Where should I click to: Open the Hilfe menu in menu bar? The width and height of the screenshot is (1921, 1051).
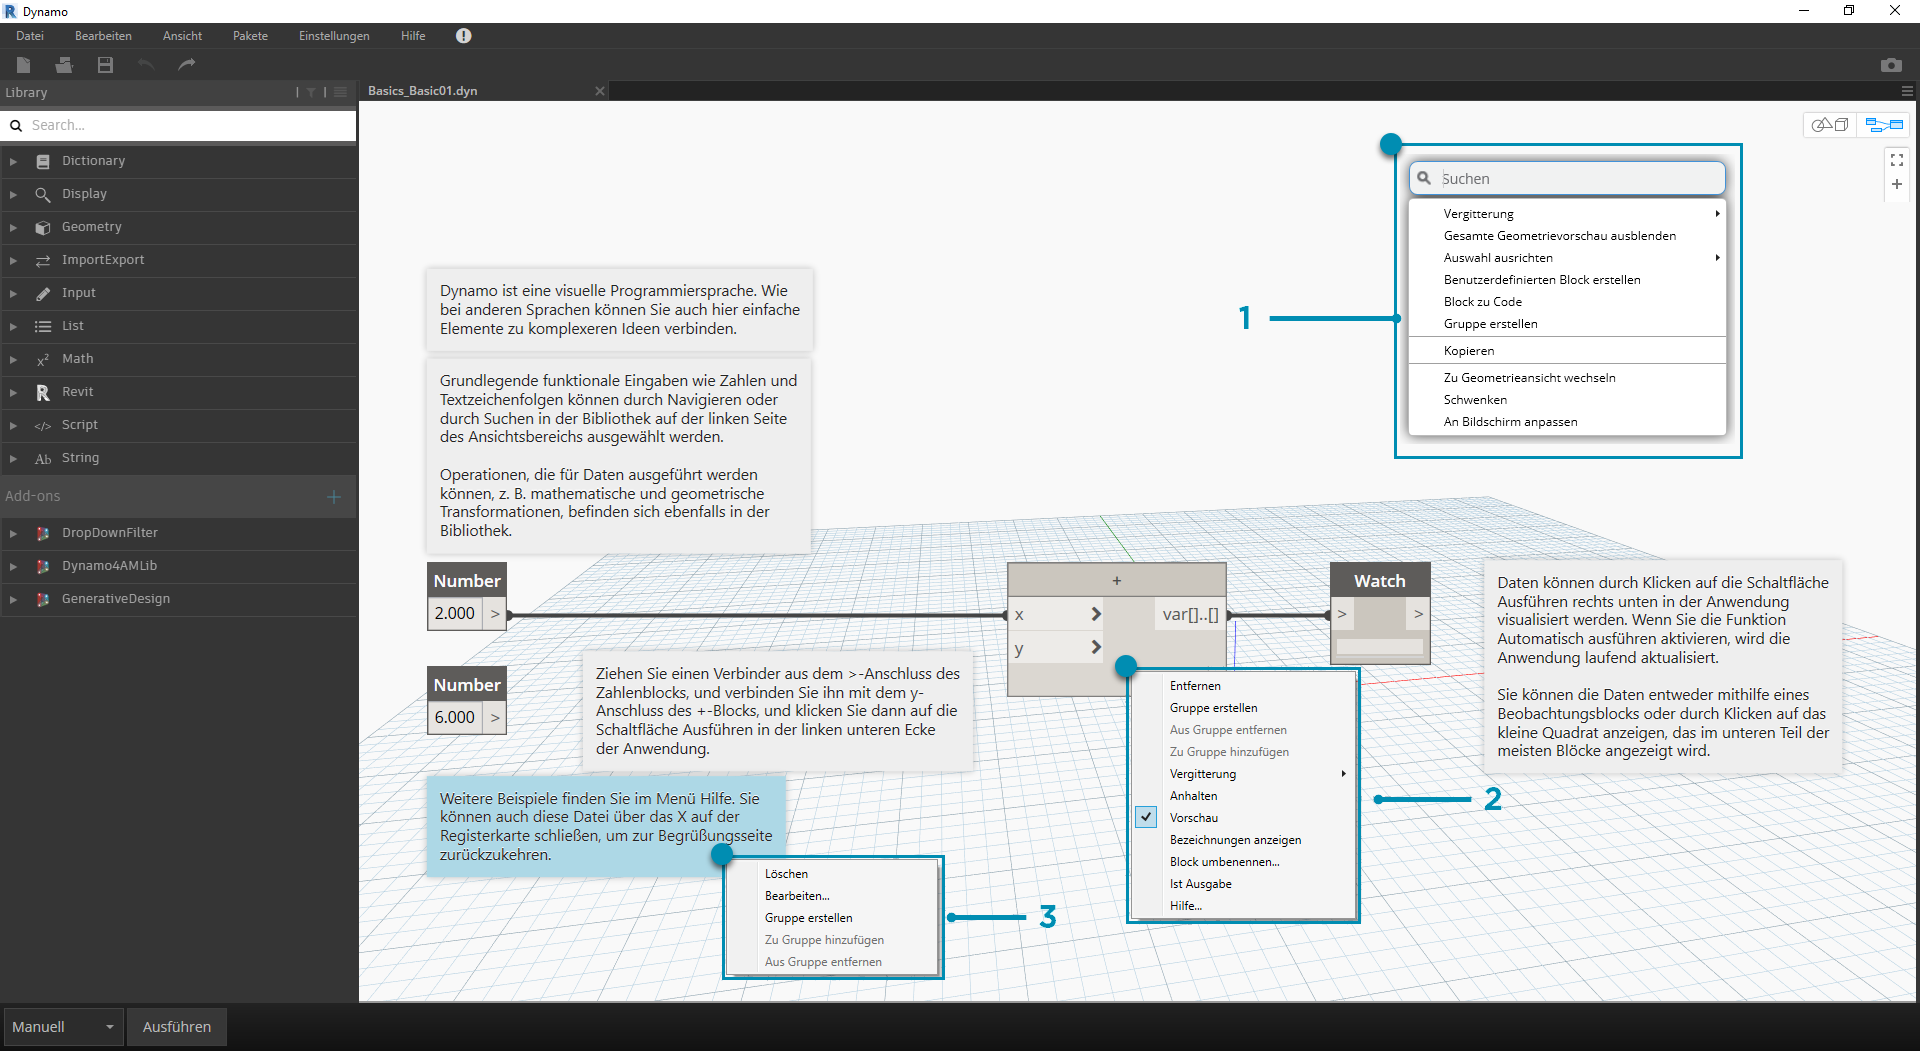point(413,36)
